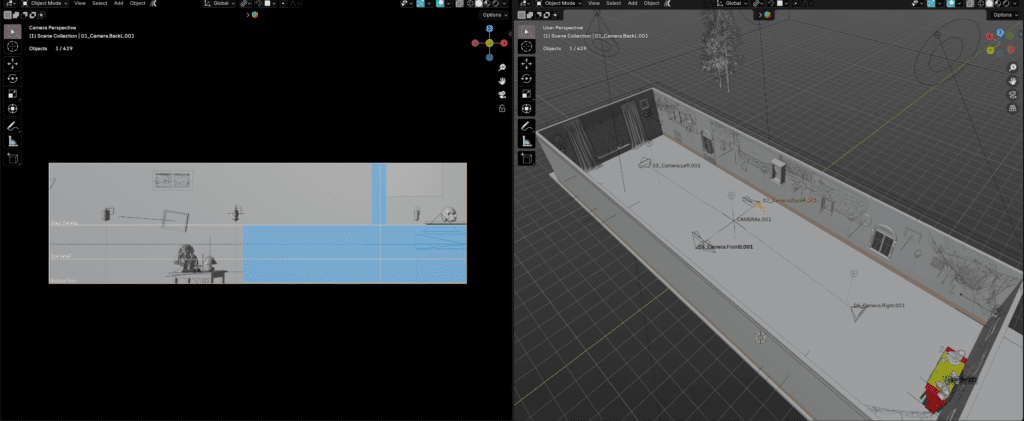Activate the Measure tool in right viewport
The image size is (1024, 421).
tap(525, 142)
